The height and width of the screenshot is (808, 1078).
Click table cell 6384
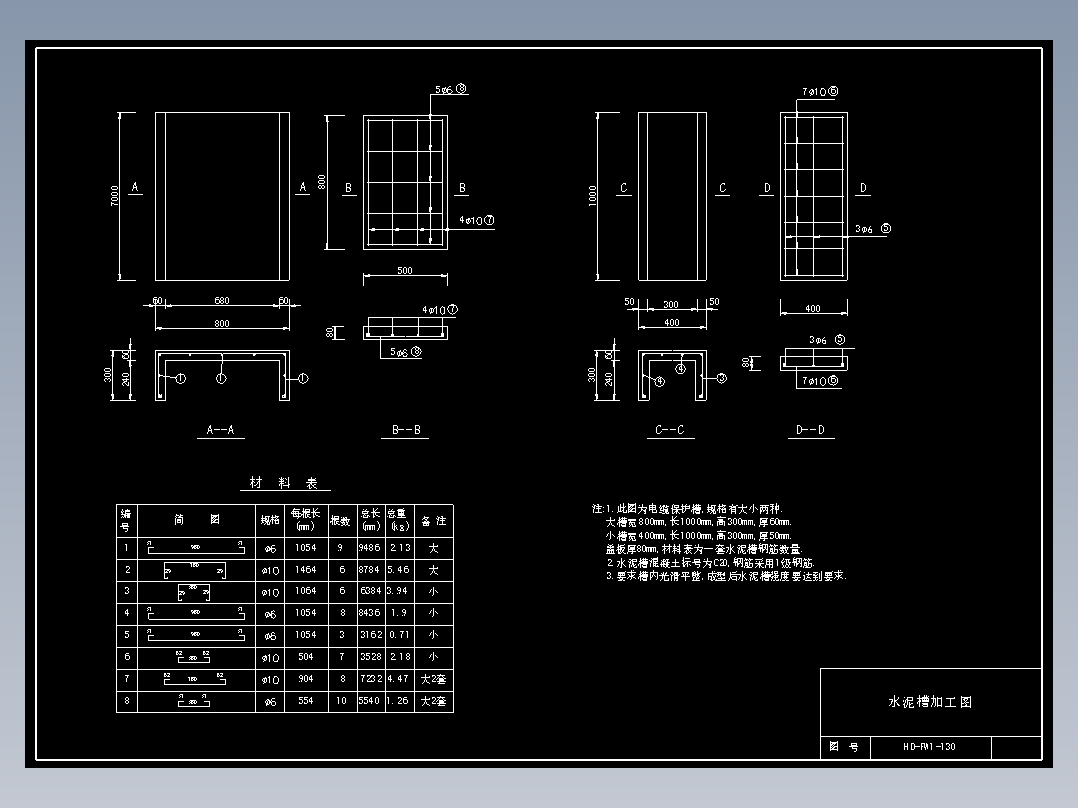coord(371,591)
